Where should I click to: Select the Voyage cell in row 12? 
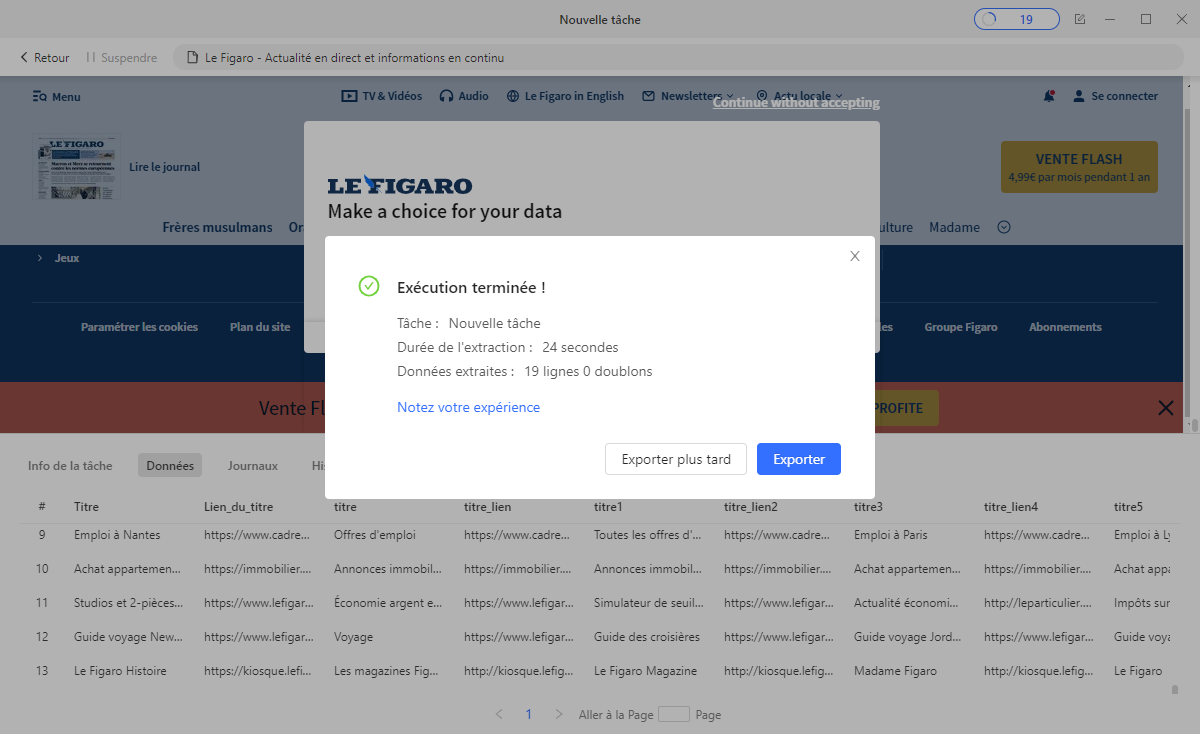[354, 637]
